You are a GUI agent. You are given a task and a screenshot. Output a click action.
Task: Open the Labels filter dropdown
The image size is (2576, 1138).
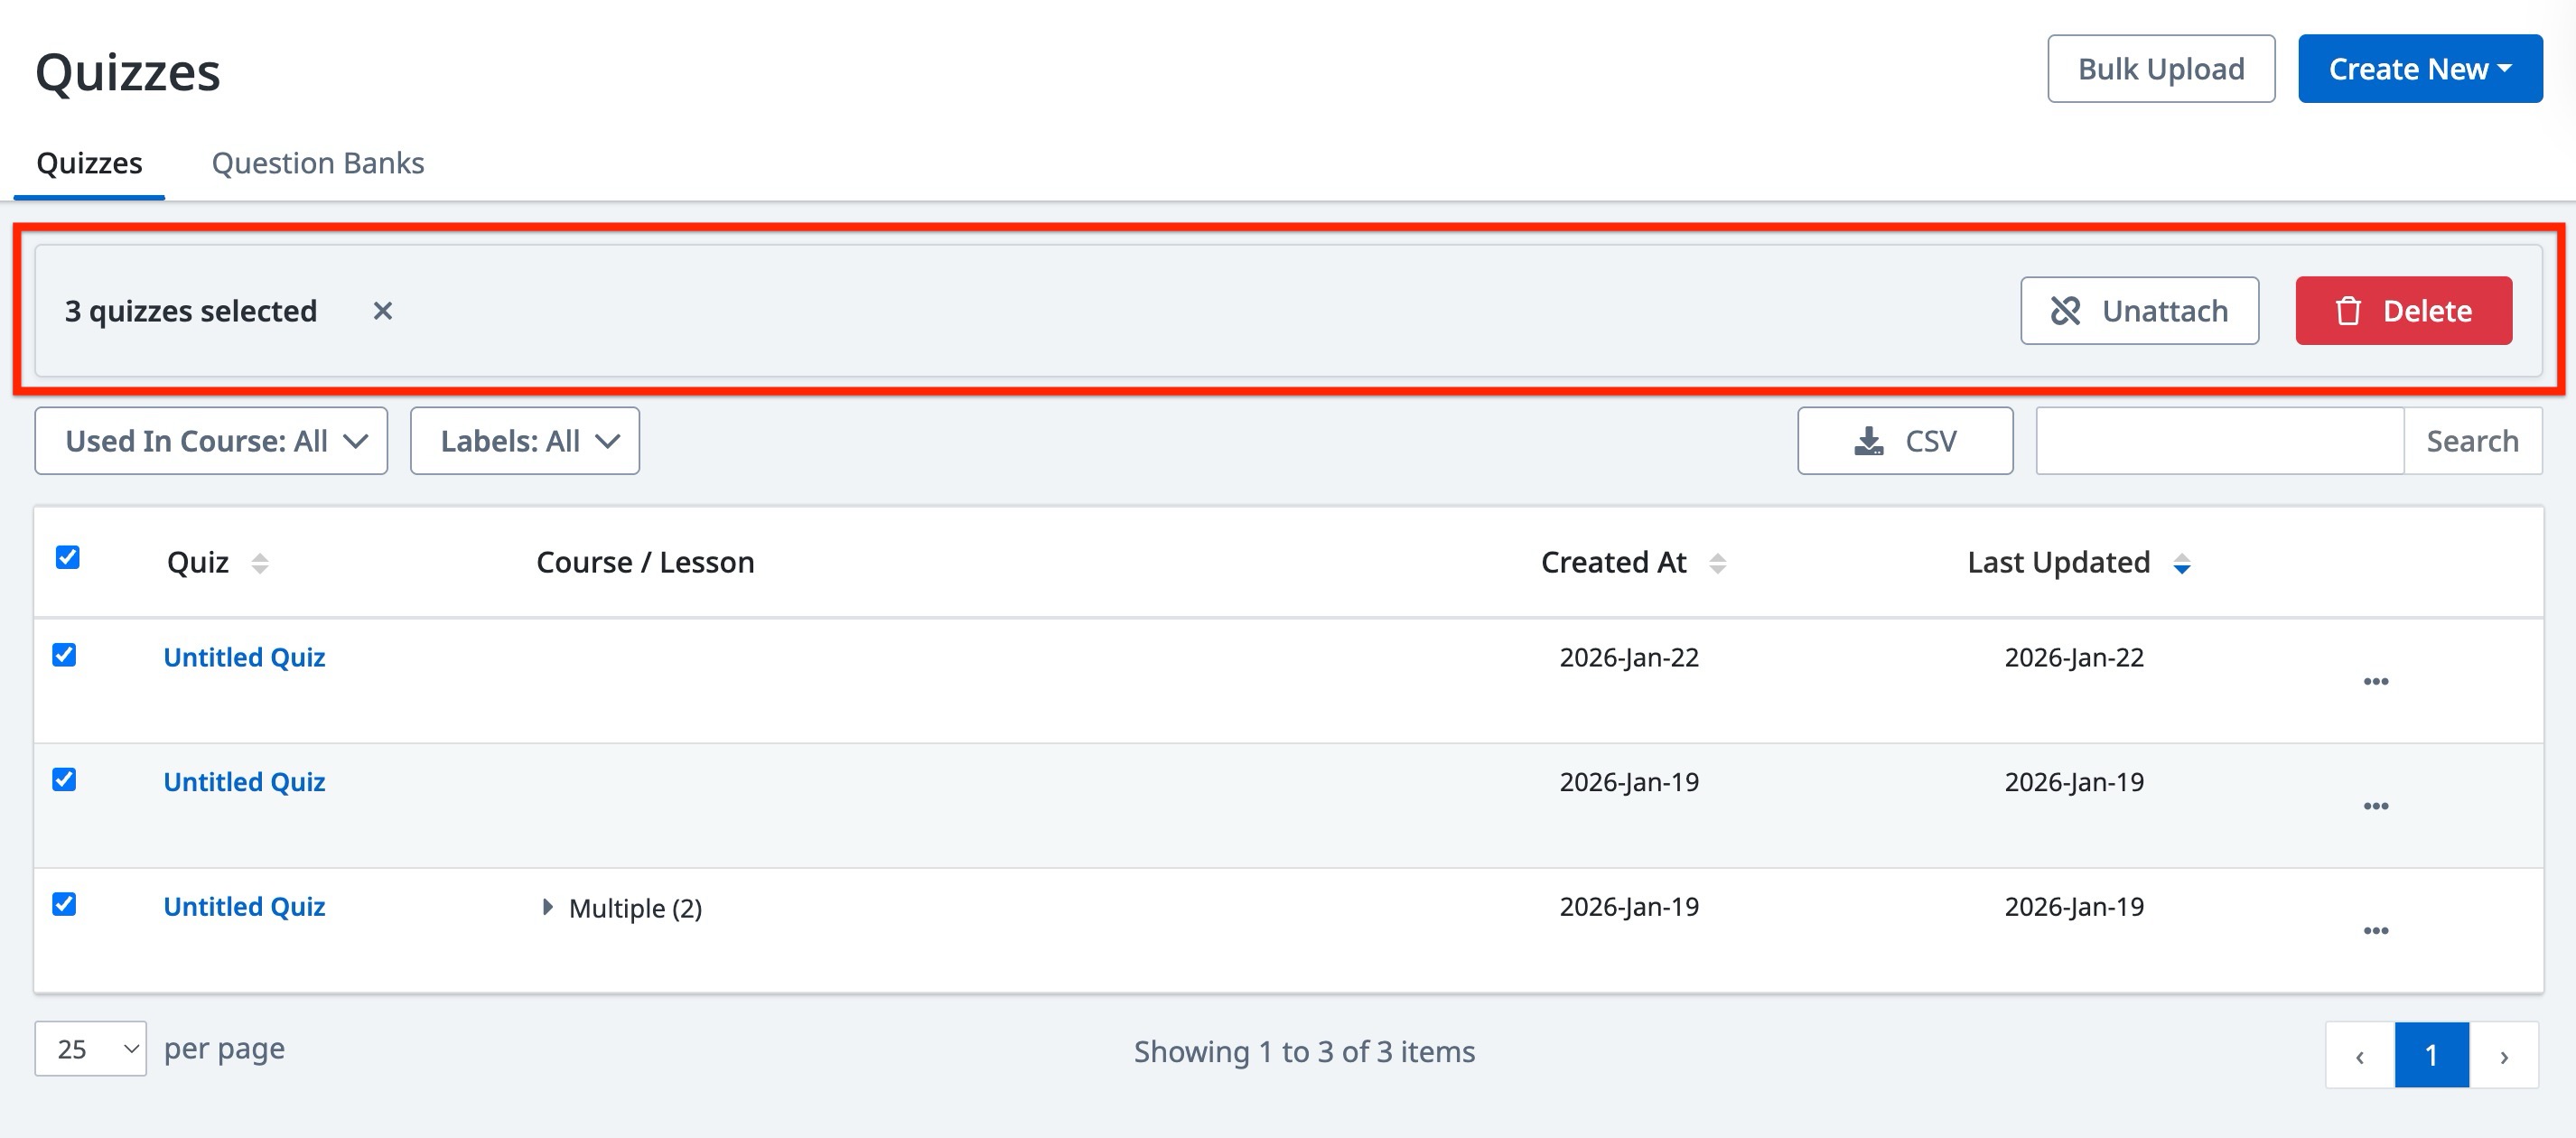click(x=524, y=441)
